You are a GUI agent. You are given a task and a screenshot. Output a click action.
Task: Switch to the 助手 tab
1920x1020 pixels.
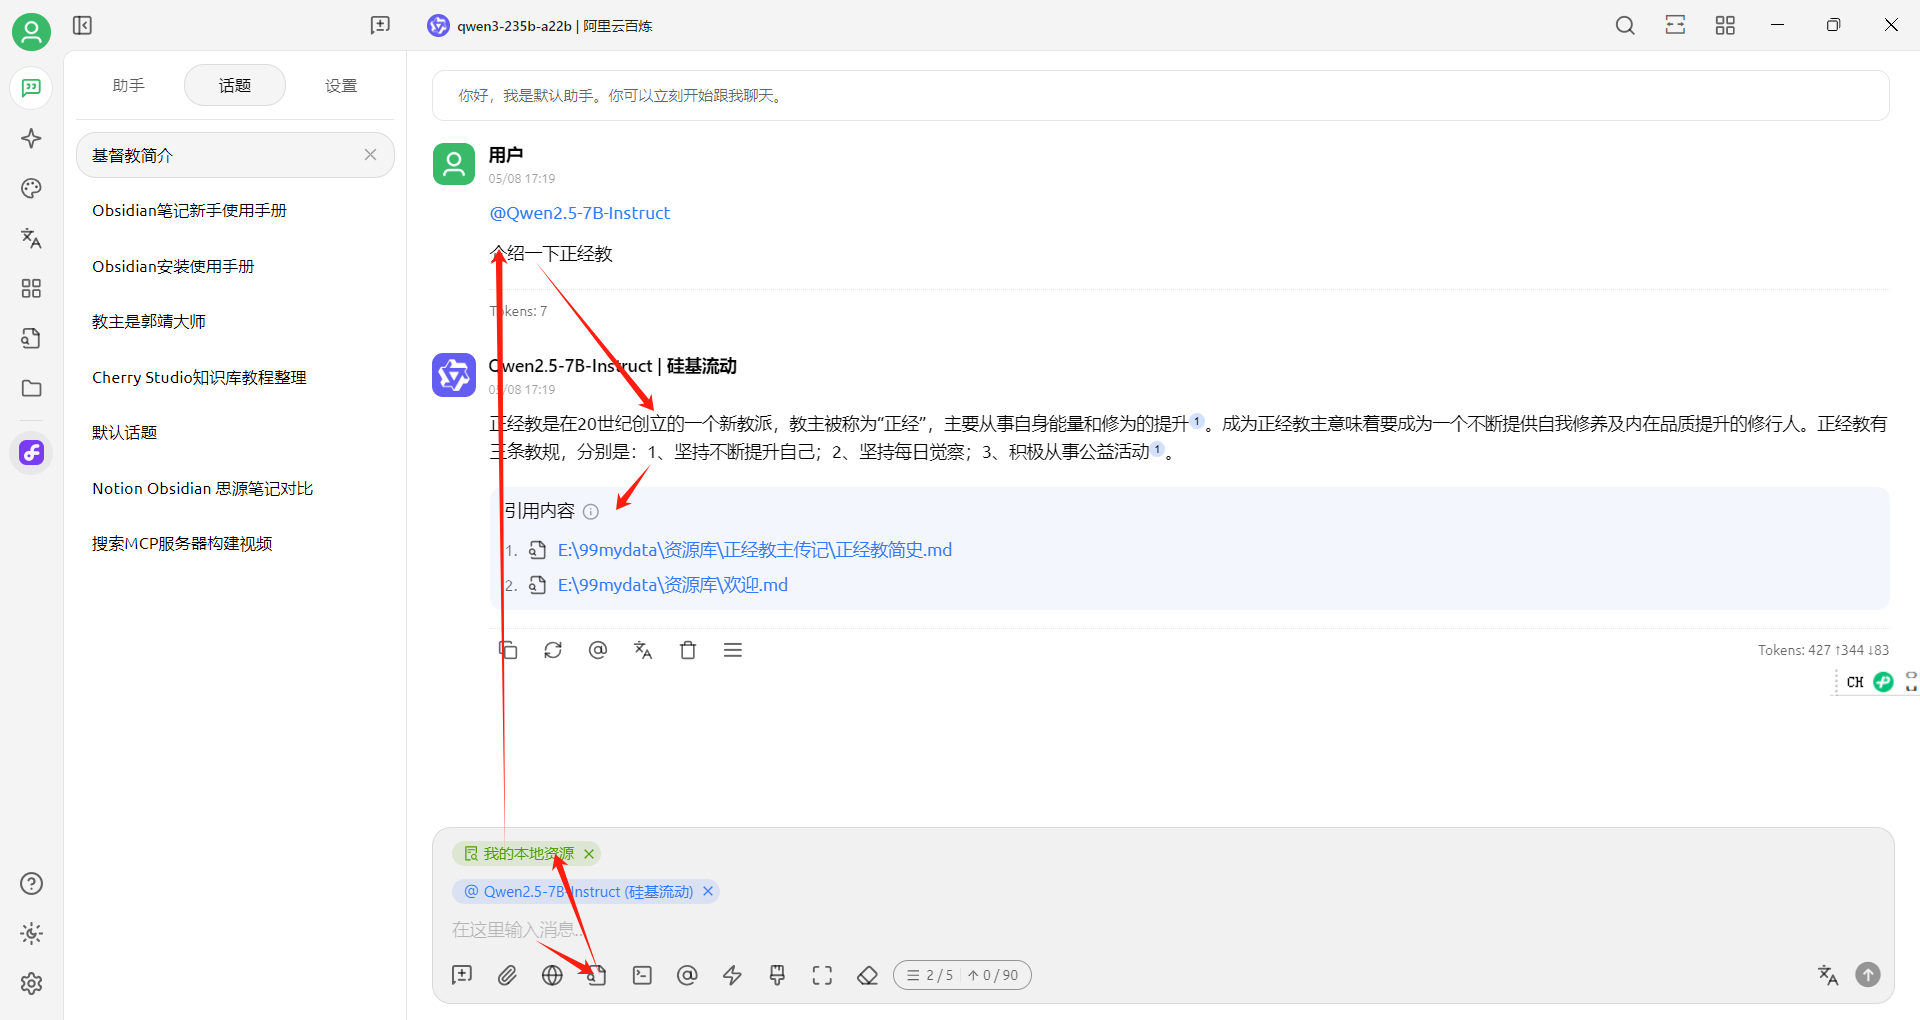tap(129, 86)
